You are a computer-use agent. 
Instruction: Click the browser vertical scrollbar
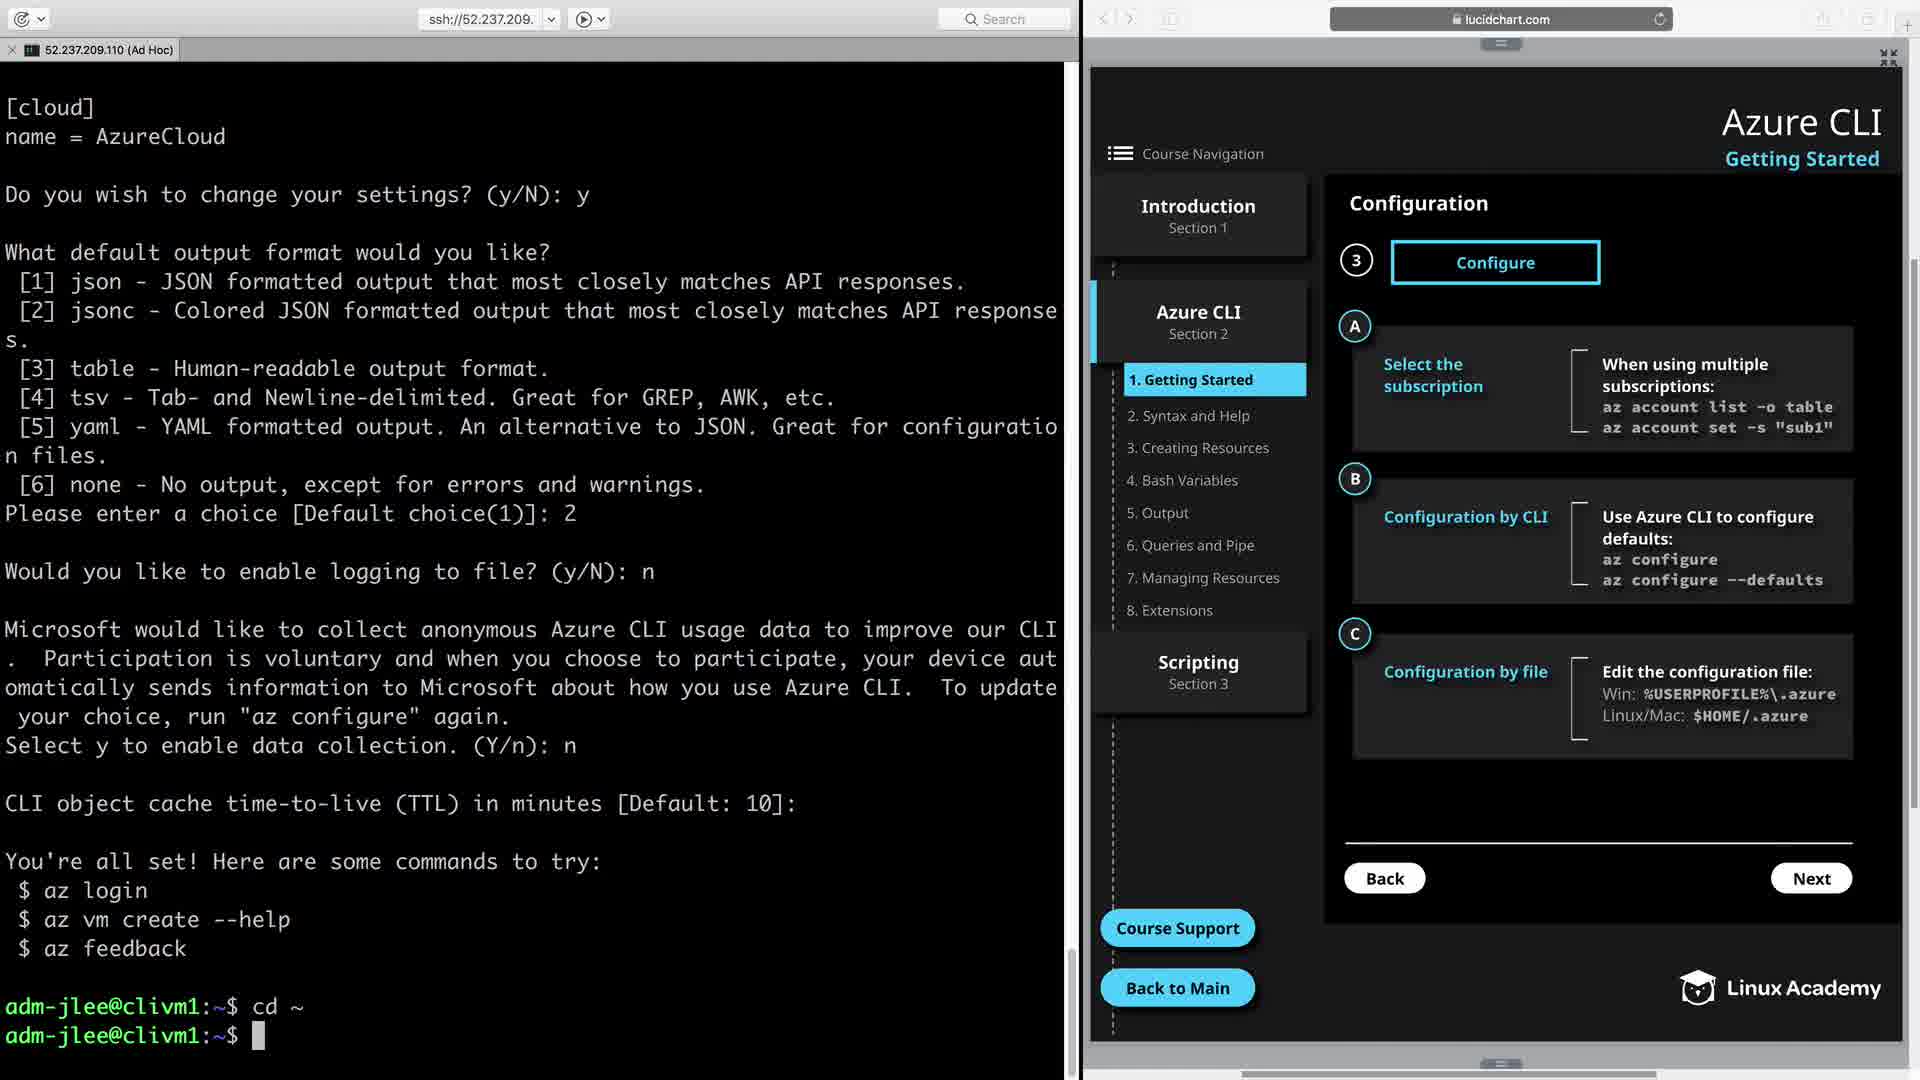tap(1913, 530)
